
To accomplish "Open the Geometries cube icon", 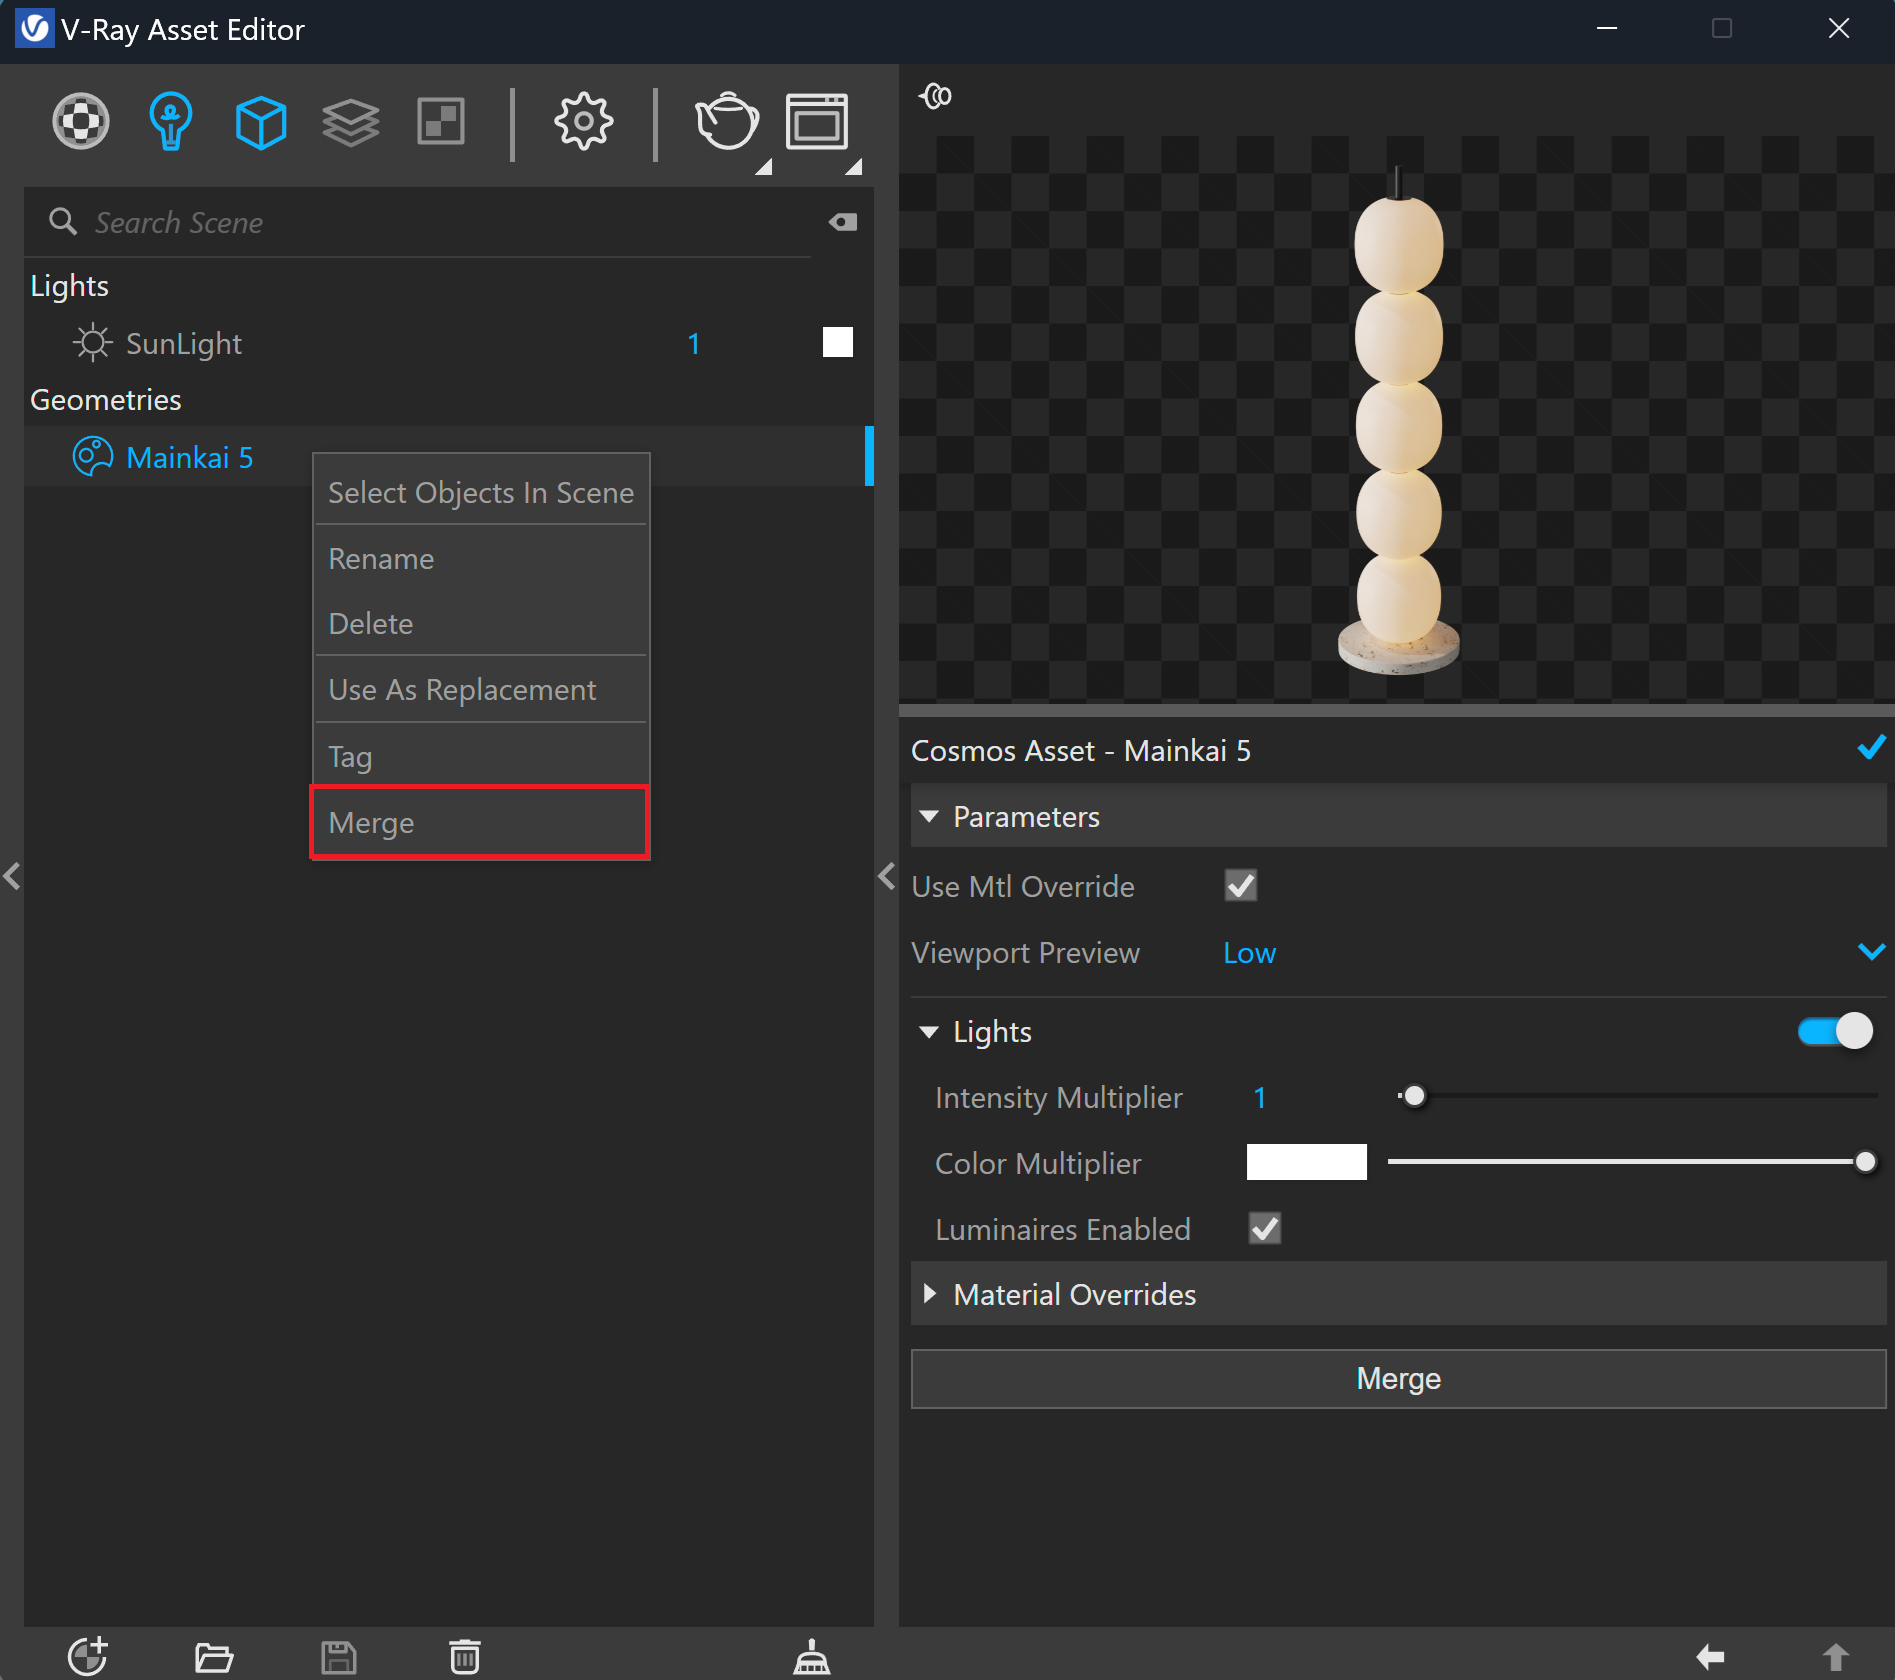I will point(261,123).
